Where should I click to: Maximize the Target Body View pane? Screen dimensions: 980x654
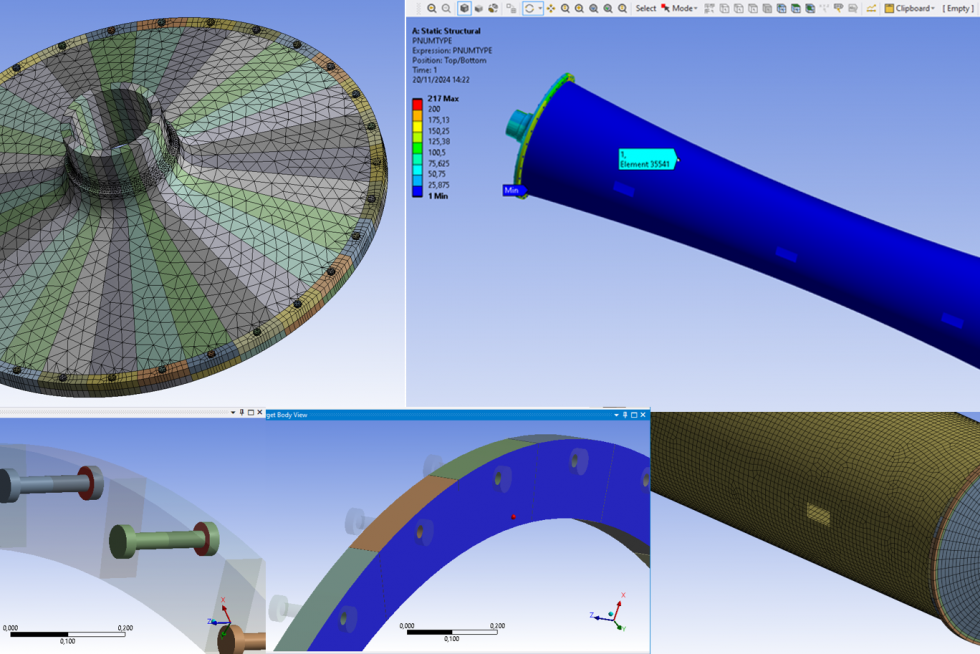[634, 415]
